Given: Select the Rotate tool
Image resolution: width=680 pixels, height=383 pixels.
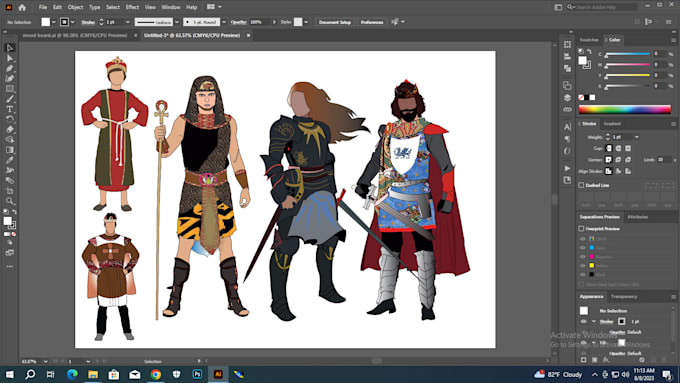Looking at the screenshot, I should coord(10,119).
